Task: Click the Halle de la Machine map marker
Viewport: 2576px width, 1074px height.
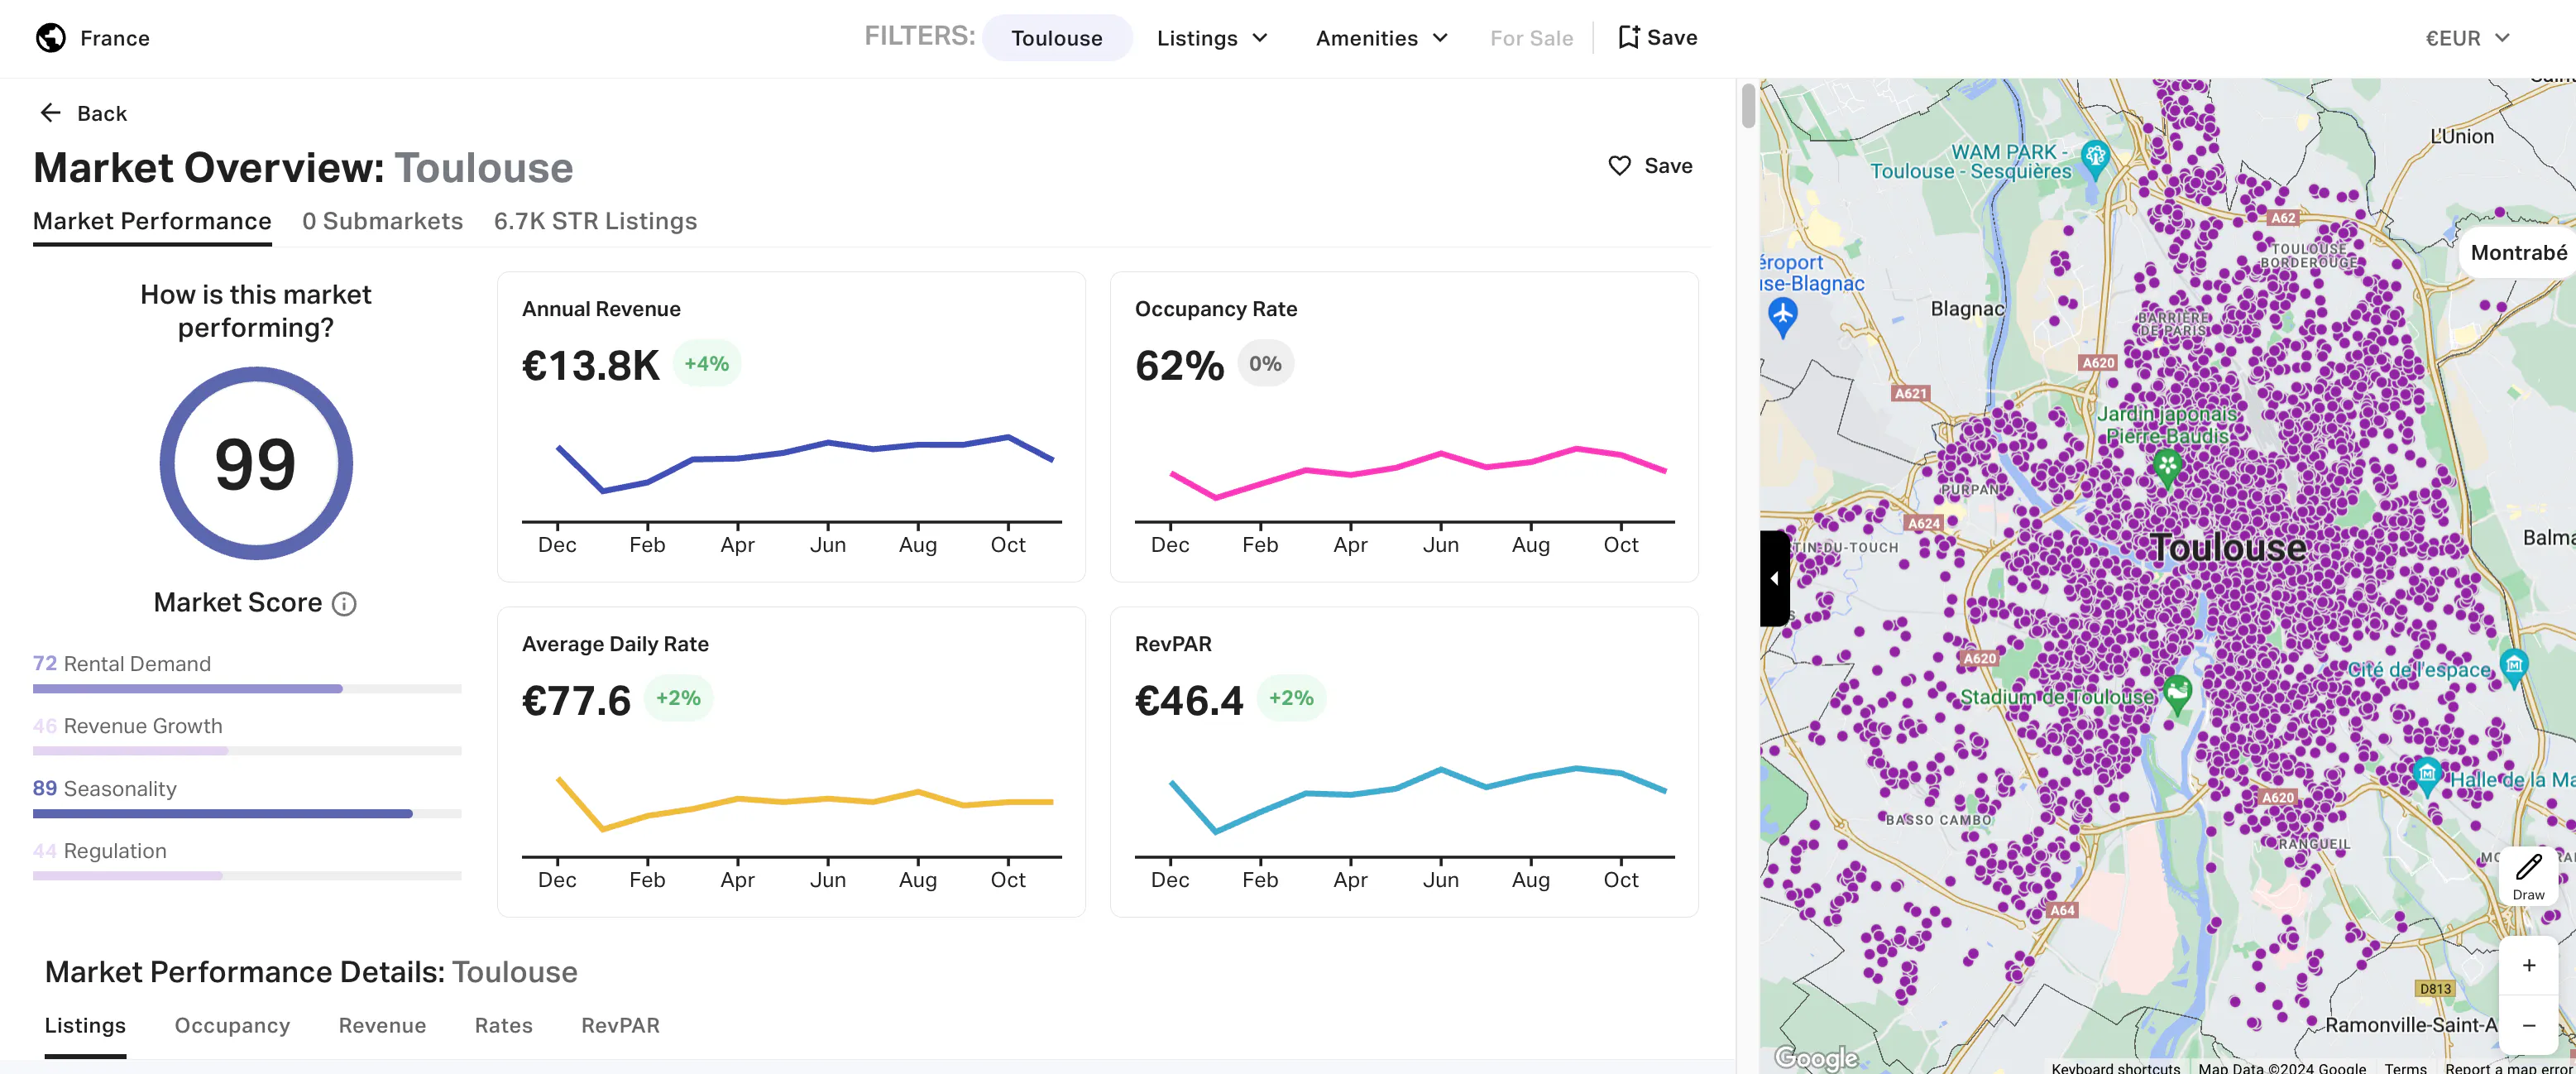Action: click(2427, 775)
